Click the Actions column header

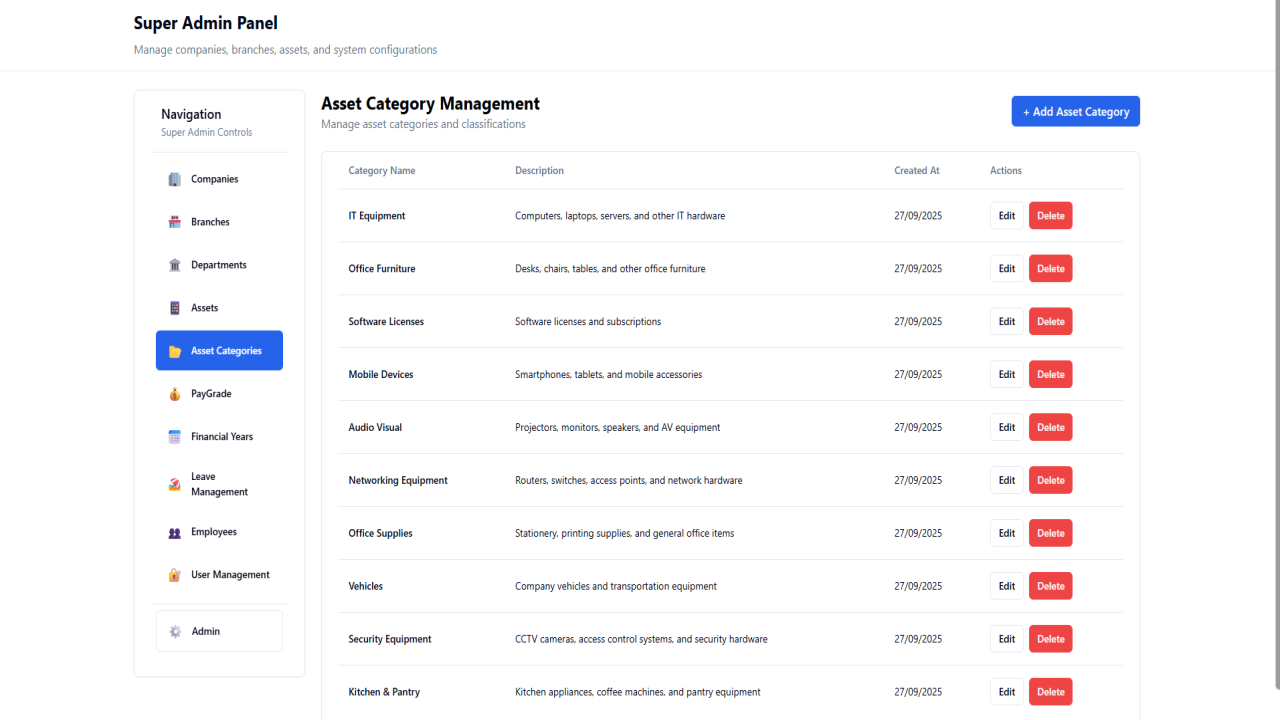(1006, 171)
